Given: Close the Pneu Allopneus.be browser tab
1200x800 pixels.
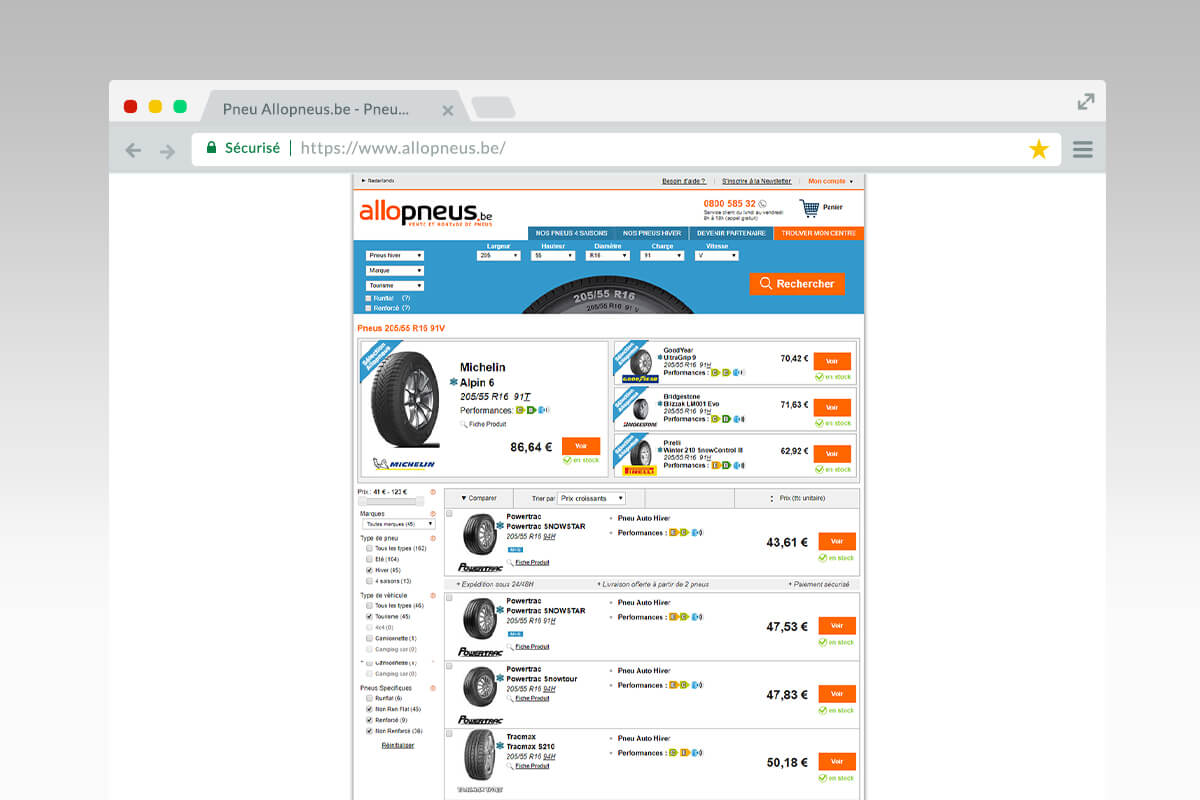Looking at the screenshot, I should [447, 109].
